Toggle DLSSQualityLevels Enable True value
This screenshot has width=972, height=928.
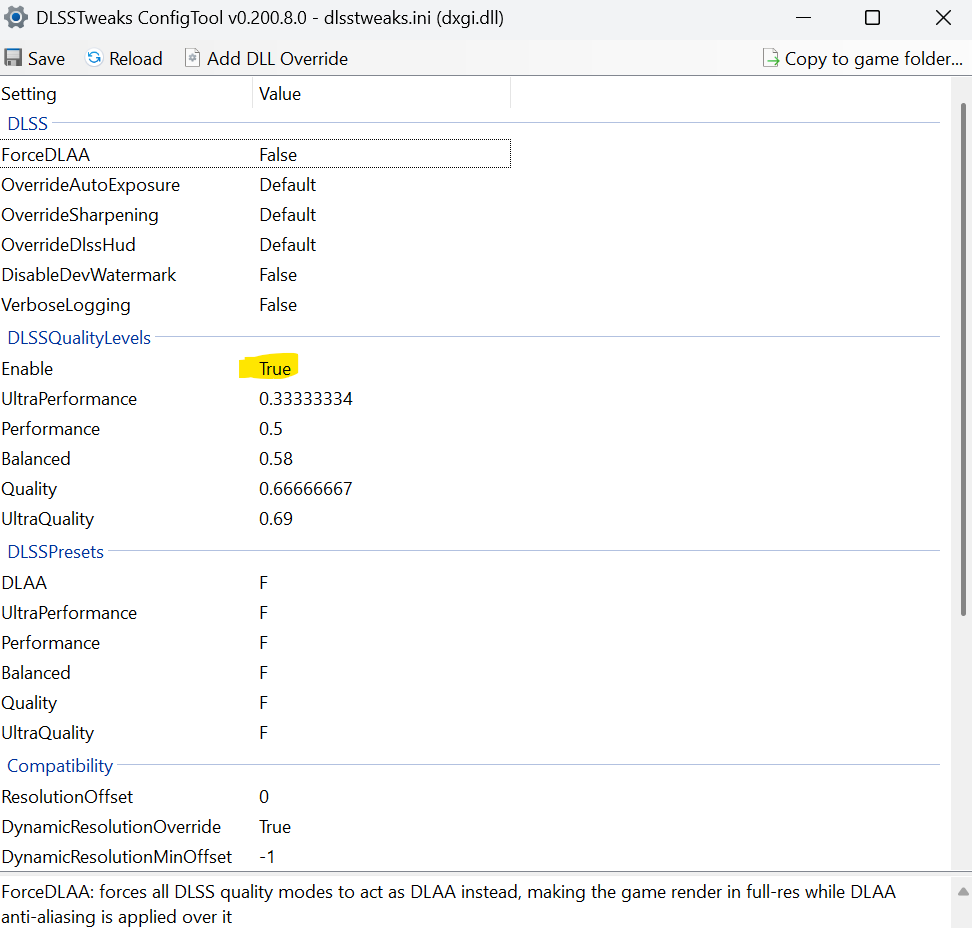pos(275,369)
